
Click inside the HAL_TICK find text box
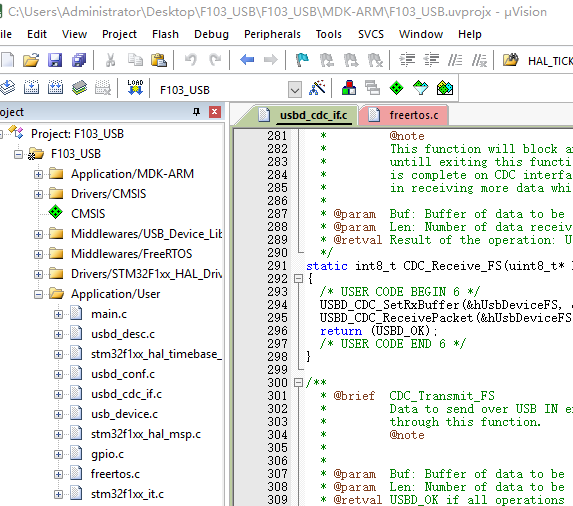point(550,61)
